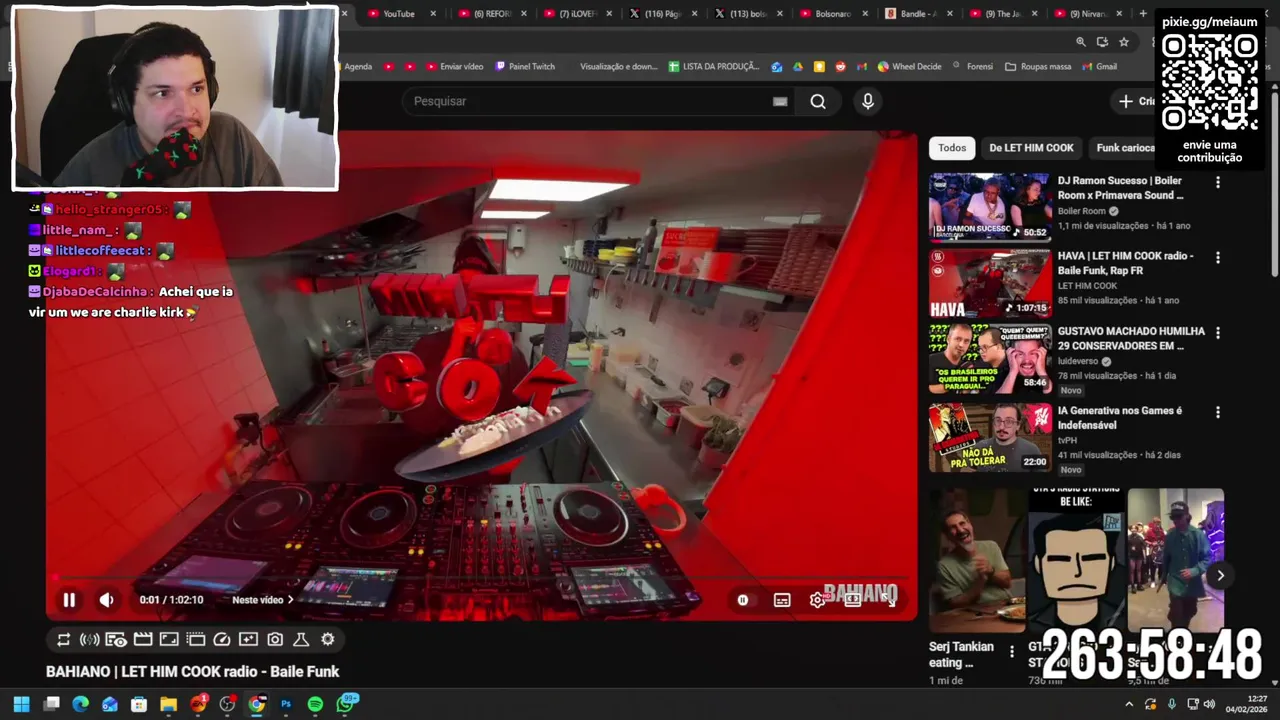
Task: Enter fullscreen in the player
Action: point(889,599)
